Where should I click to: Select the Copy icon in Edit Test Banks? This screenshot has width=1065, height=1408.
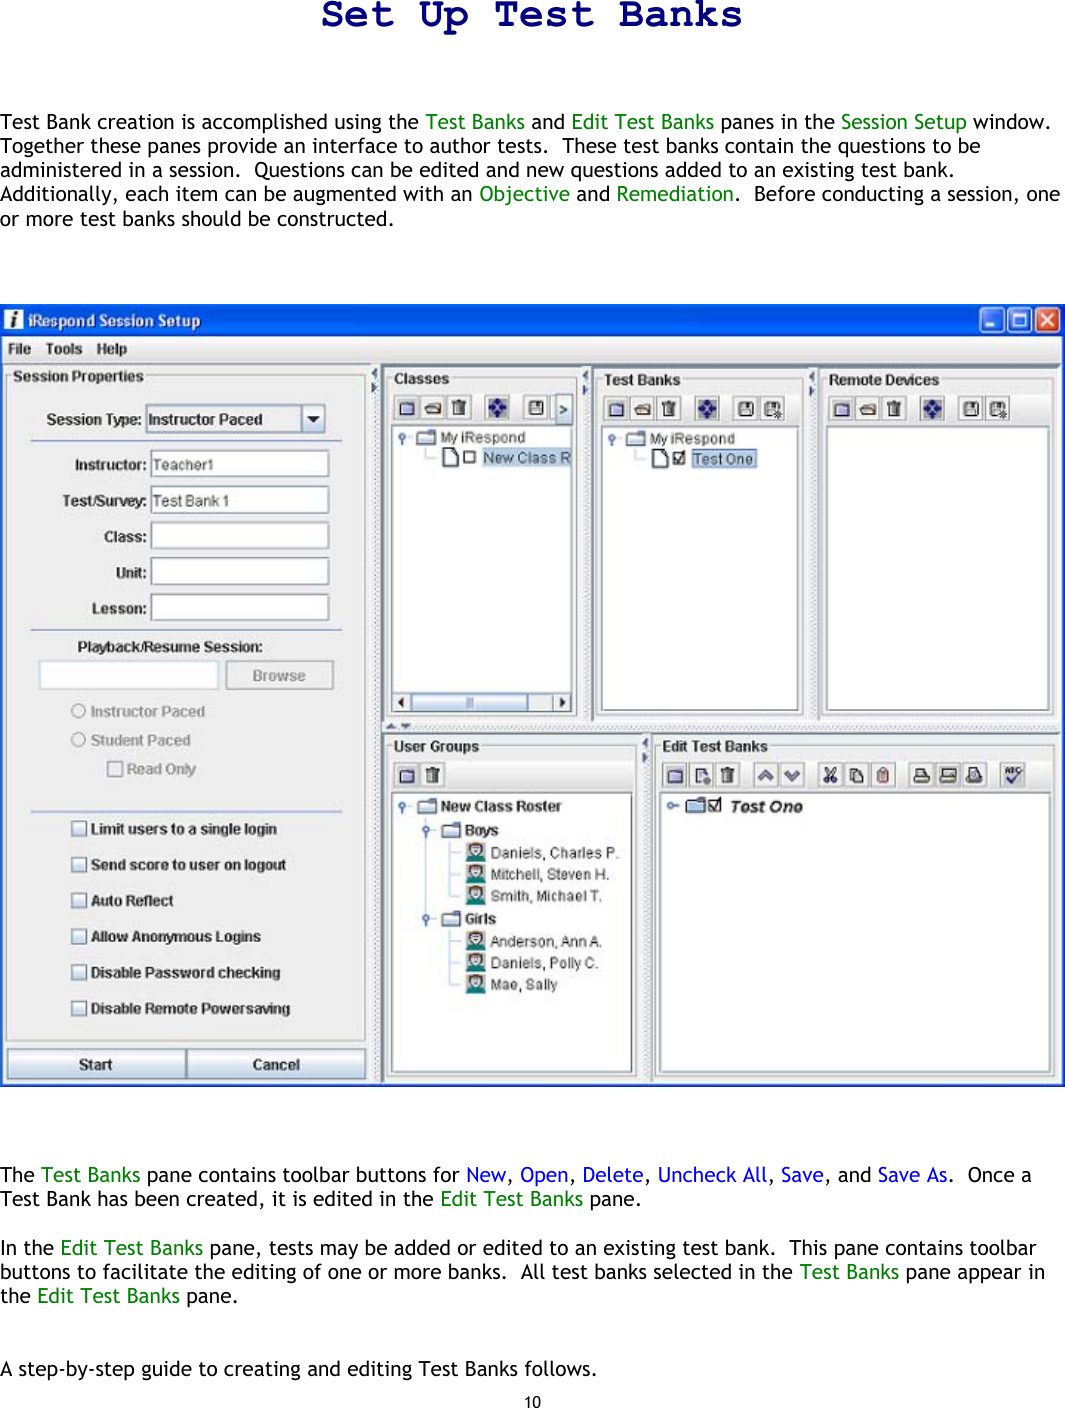pos(857,775)
